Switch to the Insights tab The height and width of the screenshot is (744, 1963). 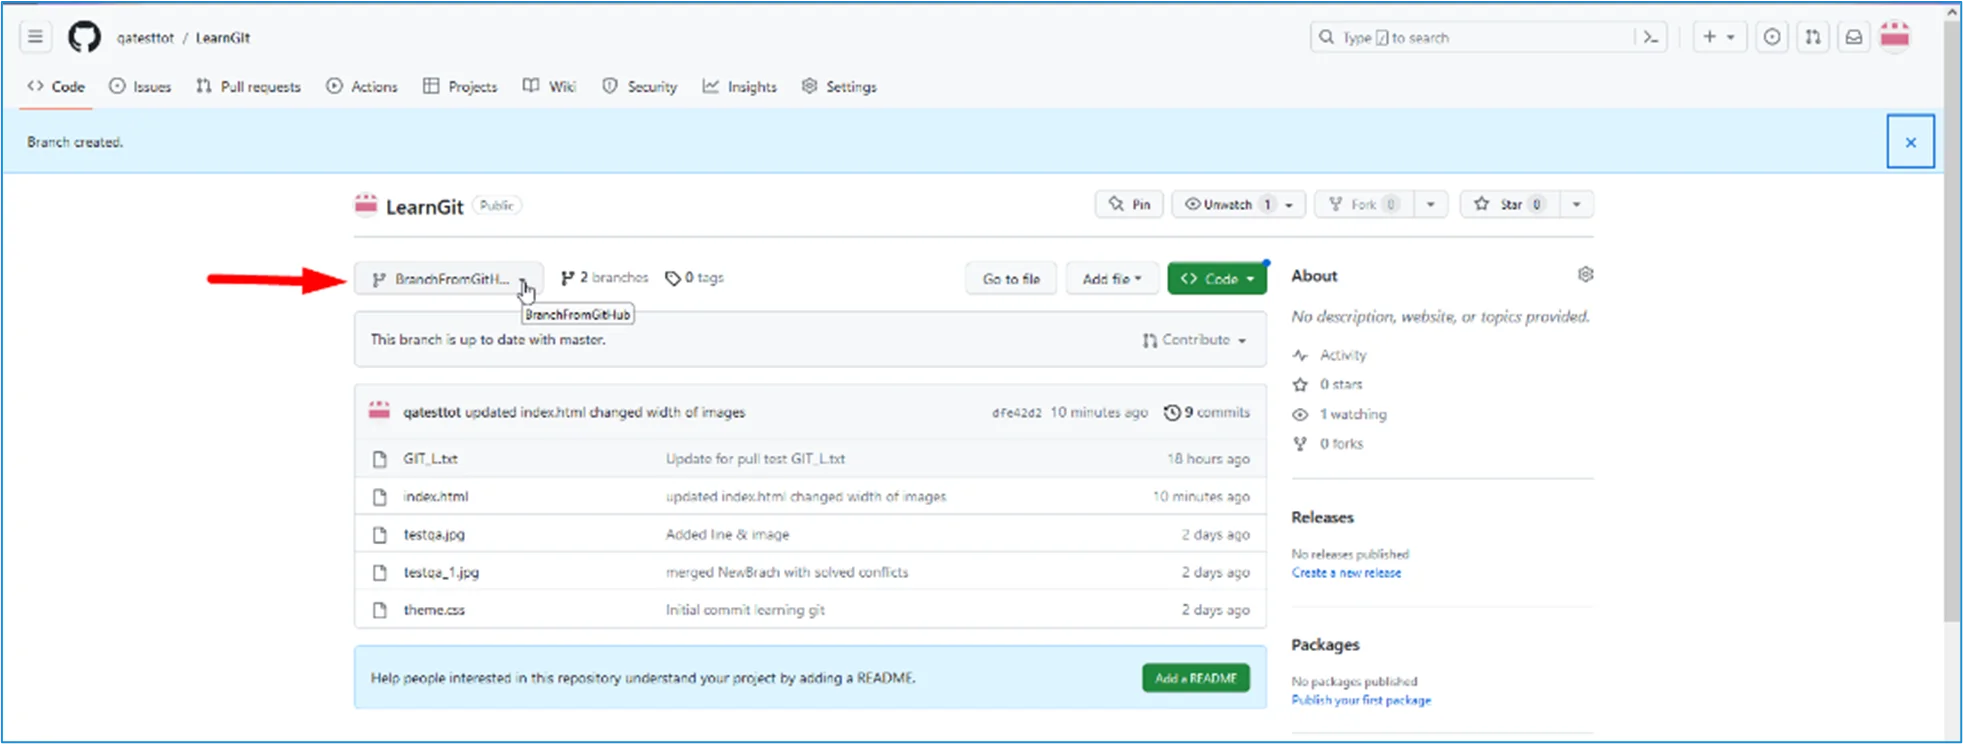tap(740, 87)
